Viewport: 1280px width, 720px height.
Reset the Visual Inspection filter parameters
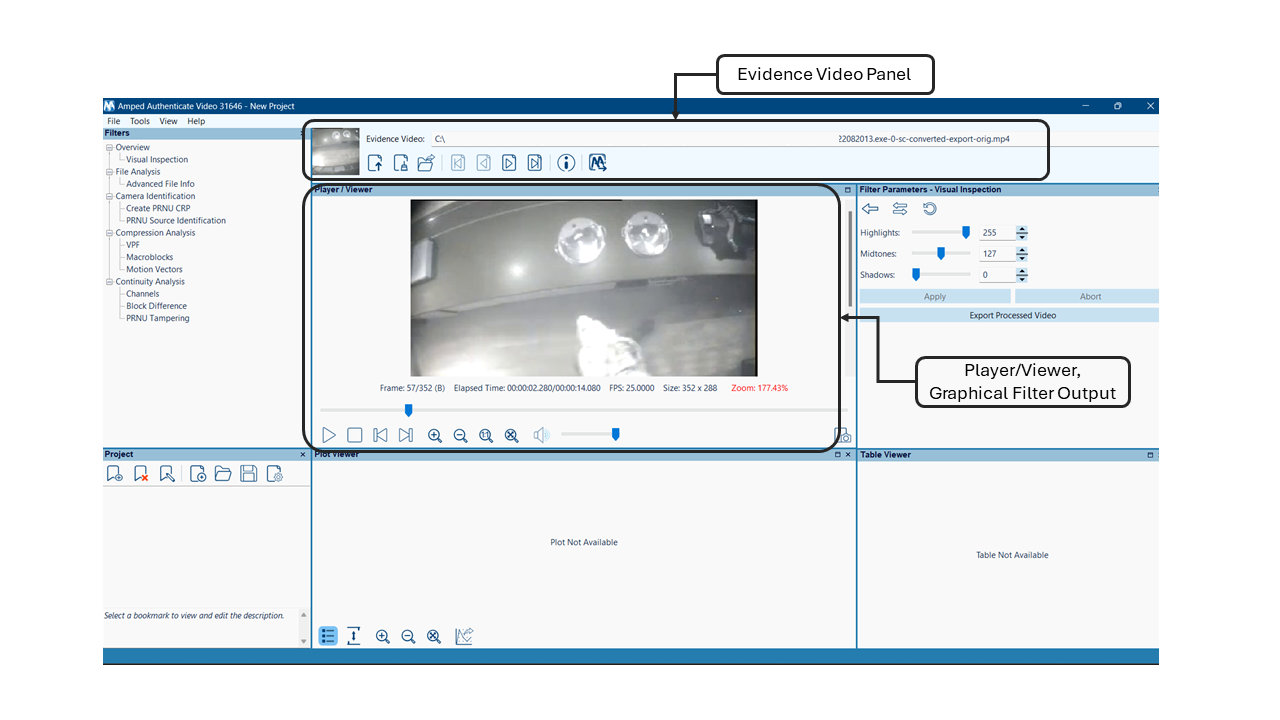[928, 208]
